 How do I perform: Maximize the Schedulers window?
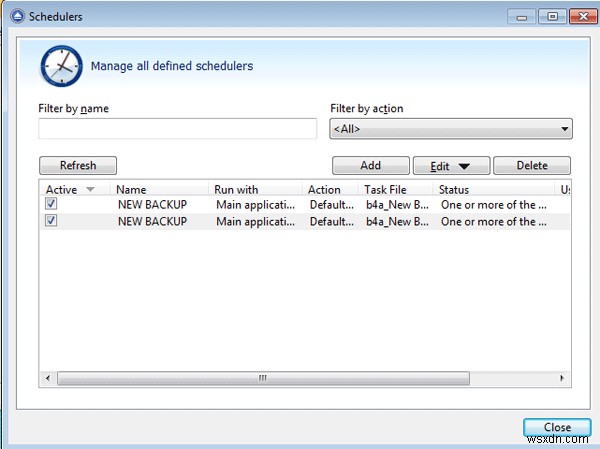point(552,17)
